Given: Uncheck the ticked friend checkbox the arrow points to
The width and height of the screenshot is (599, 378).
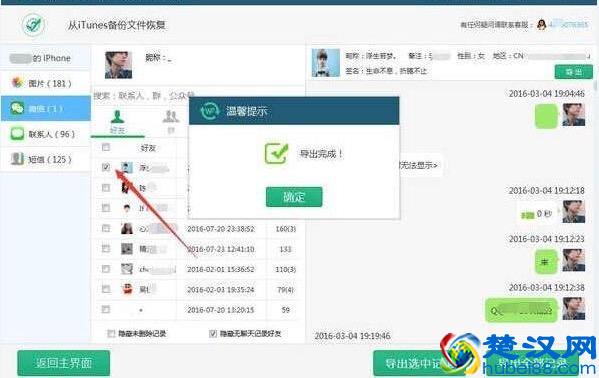Looking at the screenshot, I should pos(106,167).
